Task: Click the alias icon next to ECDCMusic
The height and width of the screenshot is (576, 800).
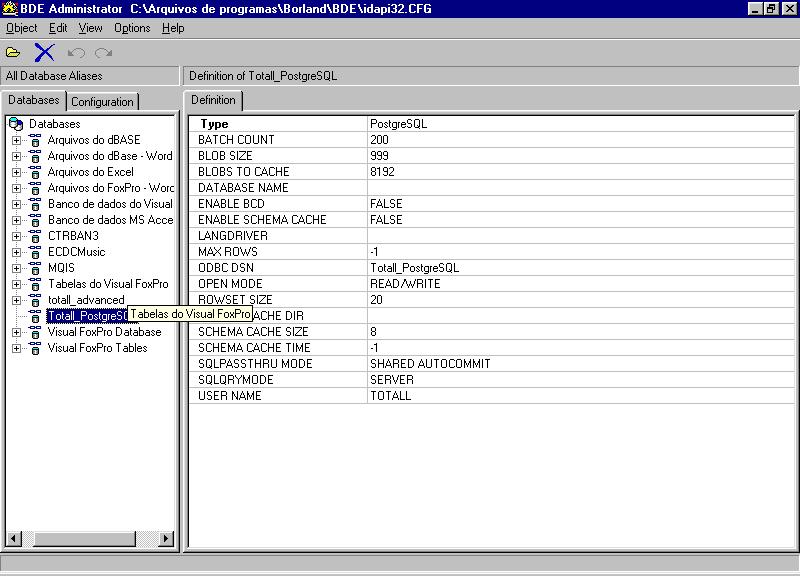Action: point(35,252)
